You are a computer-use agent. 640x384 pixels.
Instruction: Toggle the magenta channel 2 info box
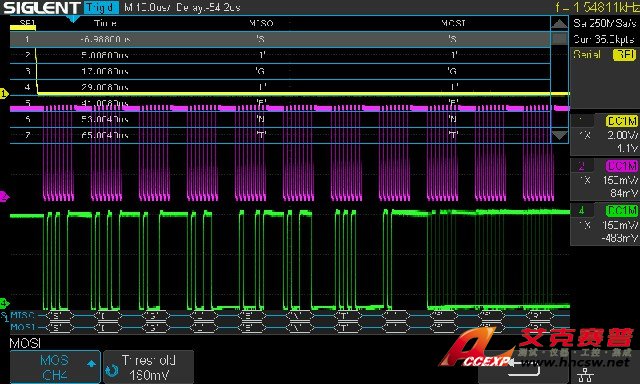click(604, 179)
